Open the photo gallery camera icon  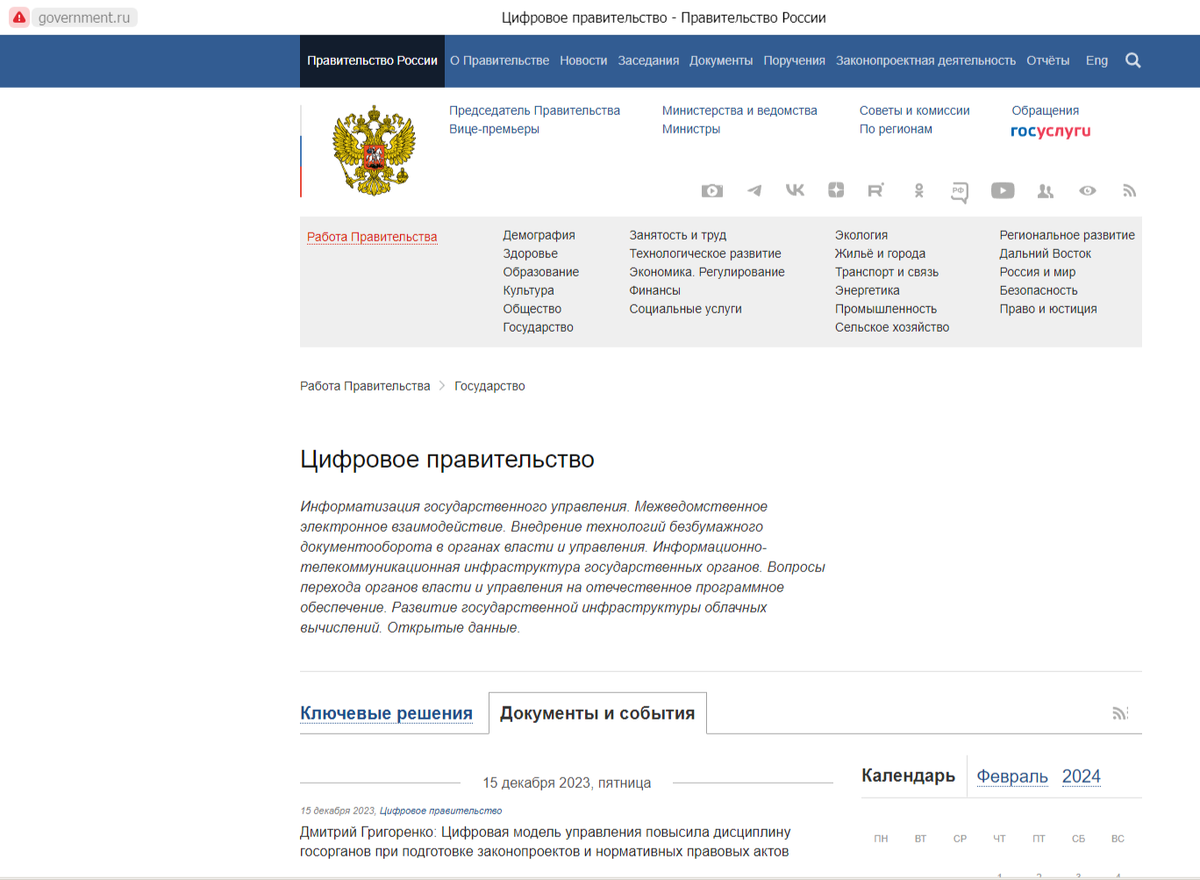(x=712, y=190)
